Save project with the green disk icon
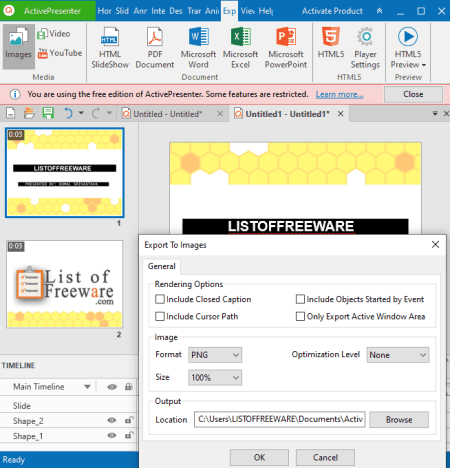The width and height of the screenshot is (450, 468). click(x=48, y=113)
